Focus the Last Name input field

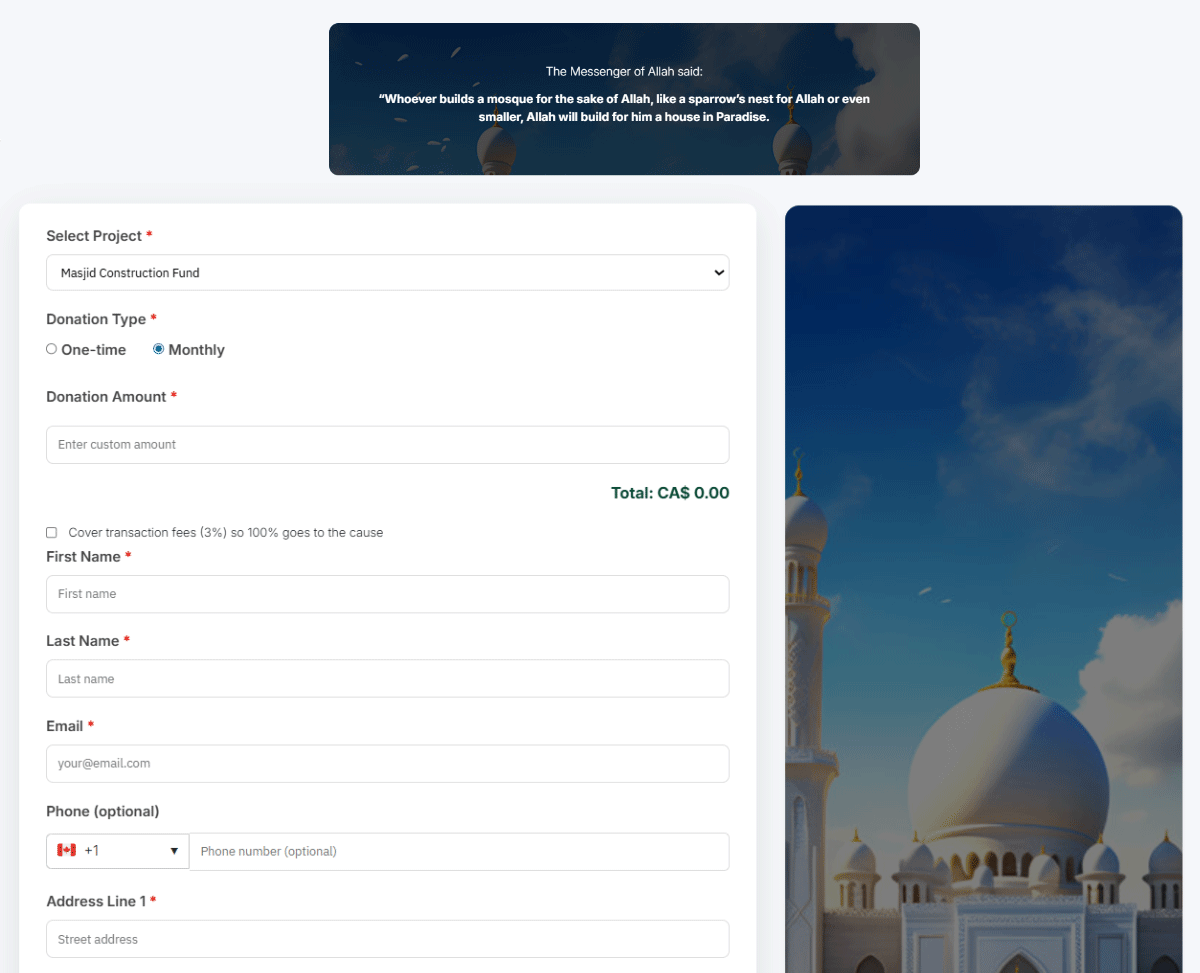pos(387,679)
